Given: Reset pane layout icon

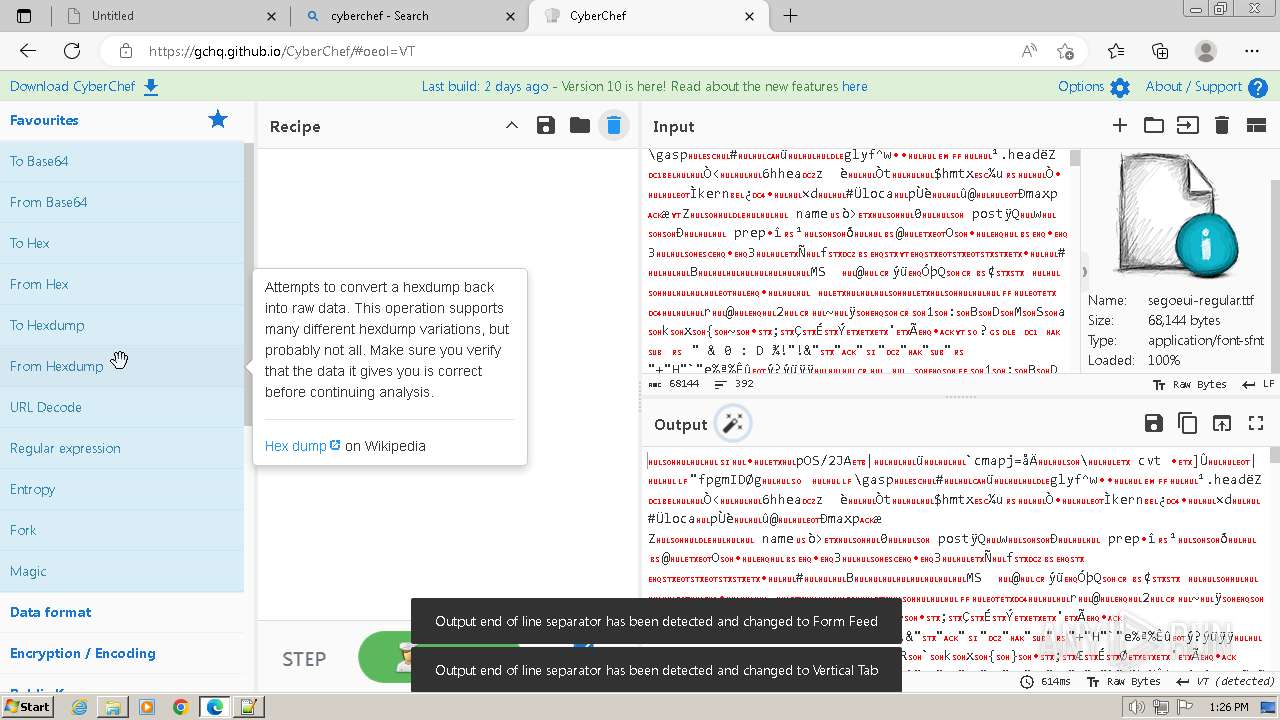Looking at the screenshot, I should tap(1256, 125).
